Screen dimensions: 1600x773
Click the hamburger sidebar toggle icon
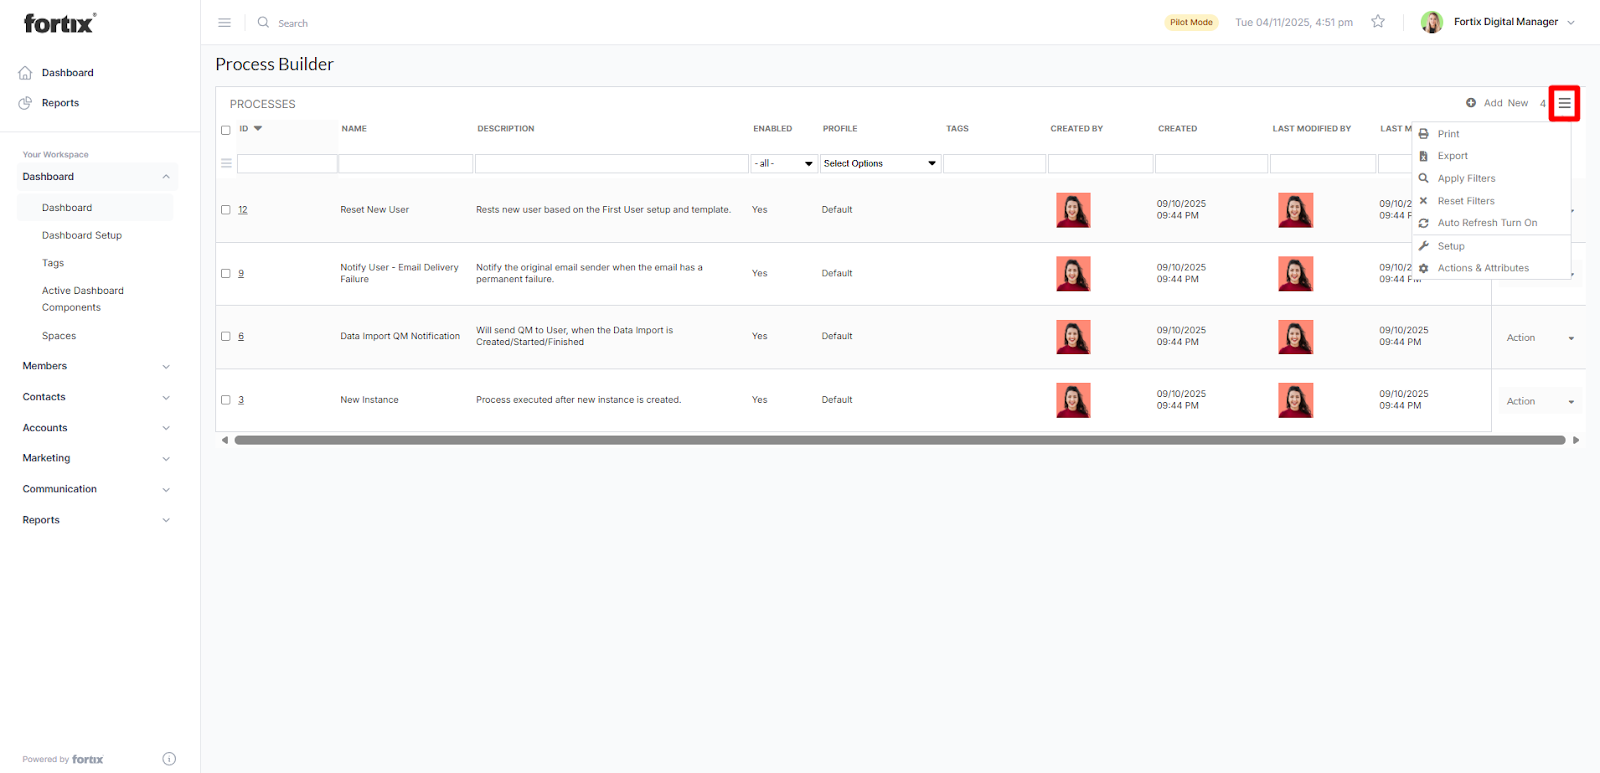click(224, 22)
